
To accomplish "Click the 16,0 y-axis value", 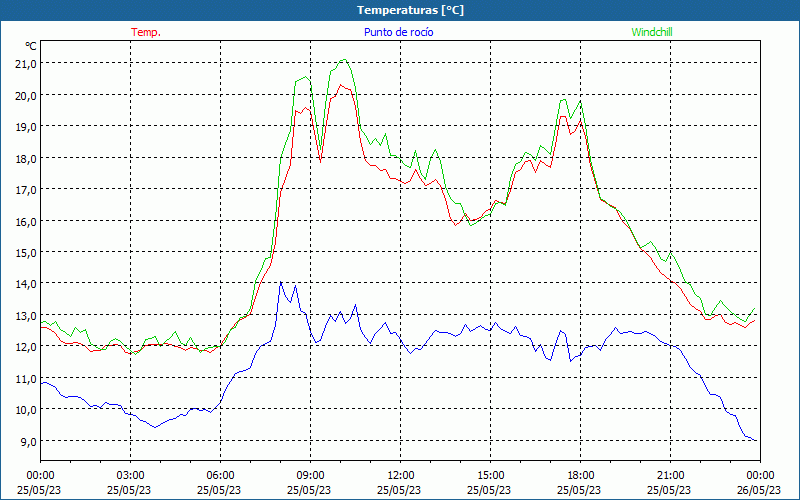I will click(x=27, y=221).
